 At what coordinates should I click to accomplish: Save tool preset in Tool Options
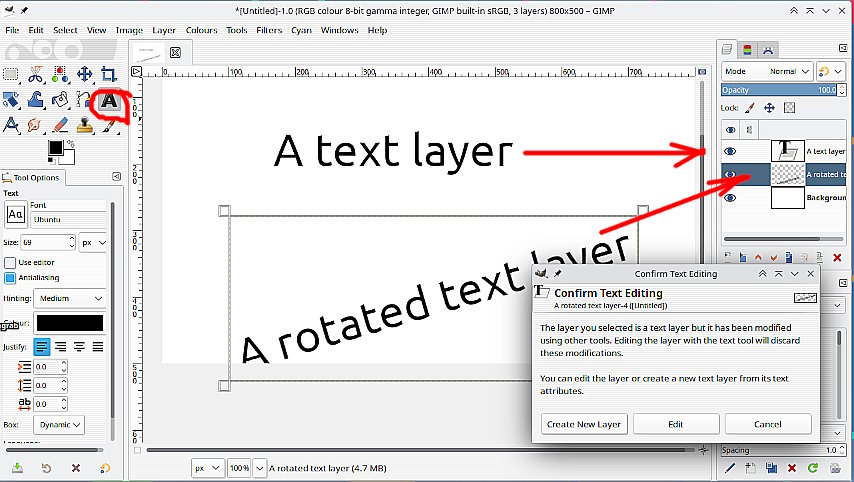(17, 468)
